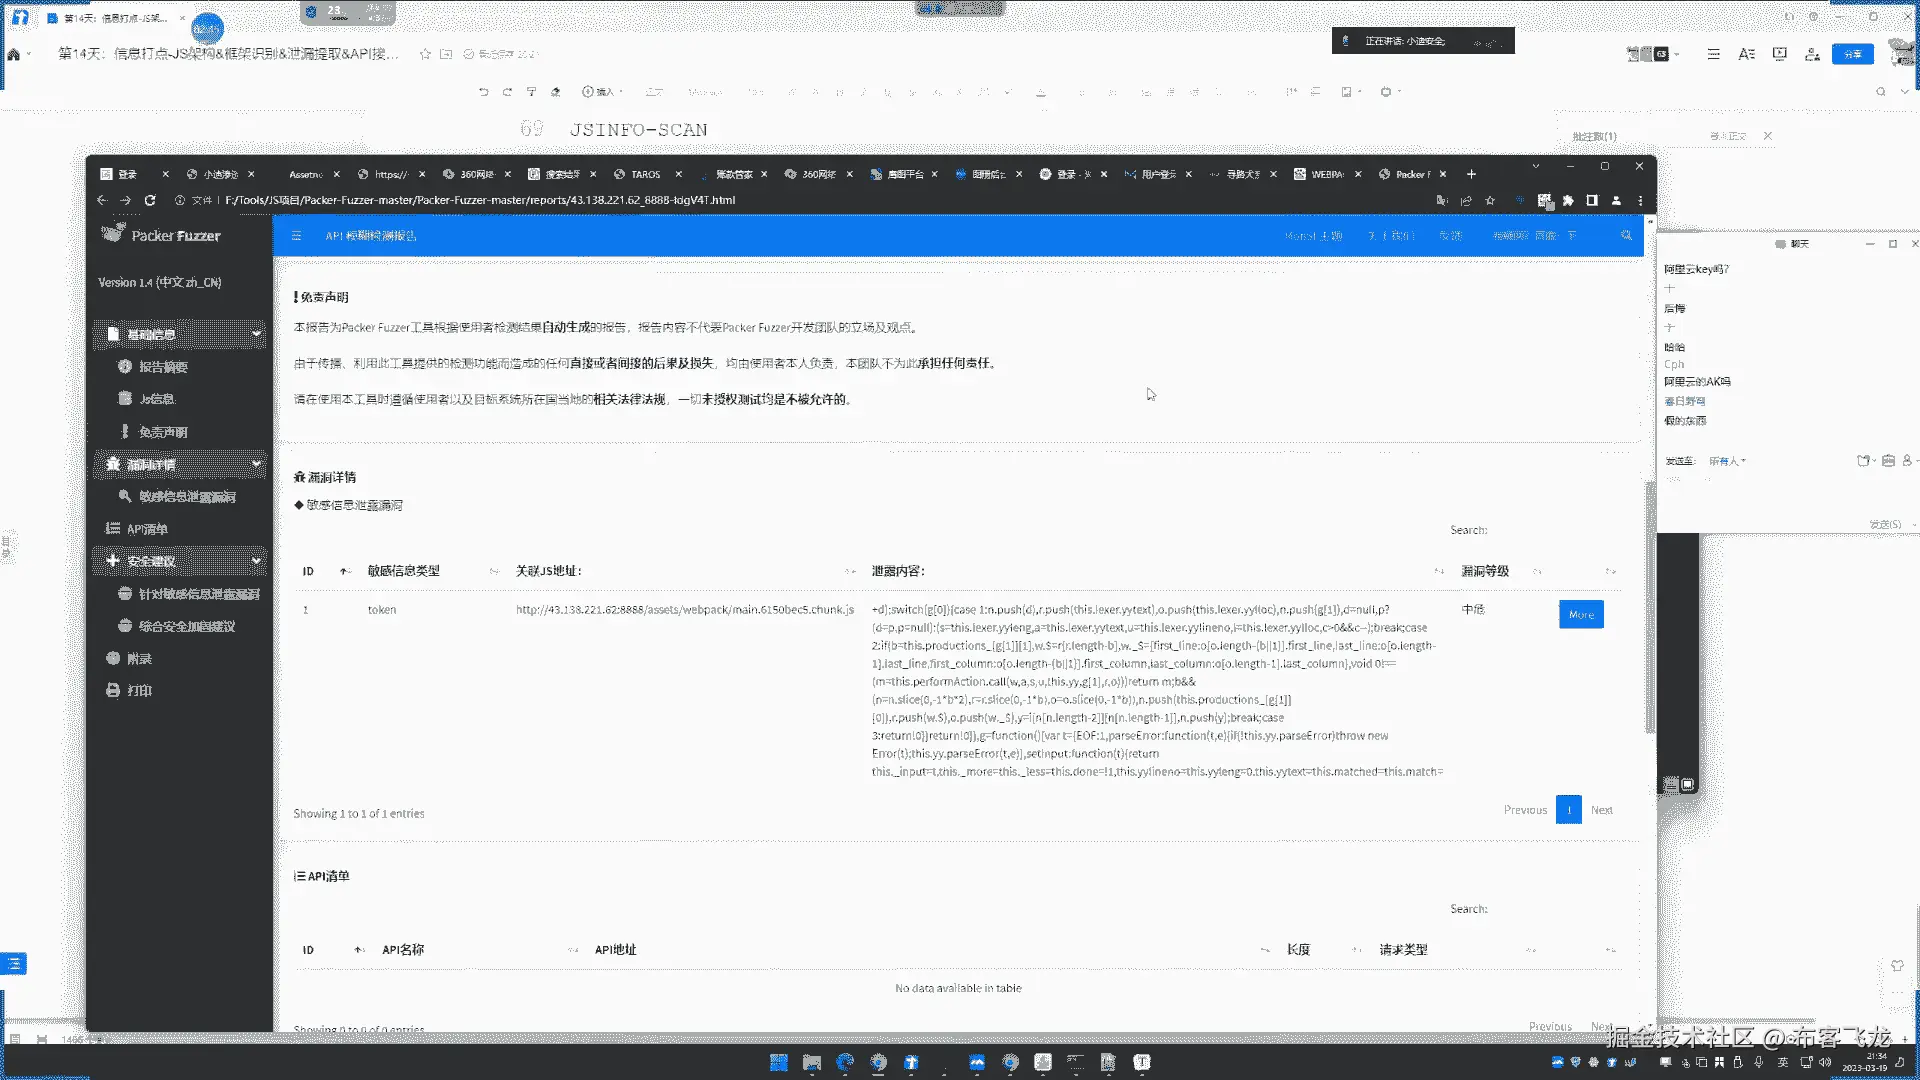
Task: Open the new tab plus button
Action: 1471,174
